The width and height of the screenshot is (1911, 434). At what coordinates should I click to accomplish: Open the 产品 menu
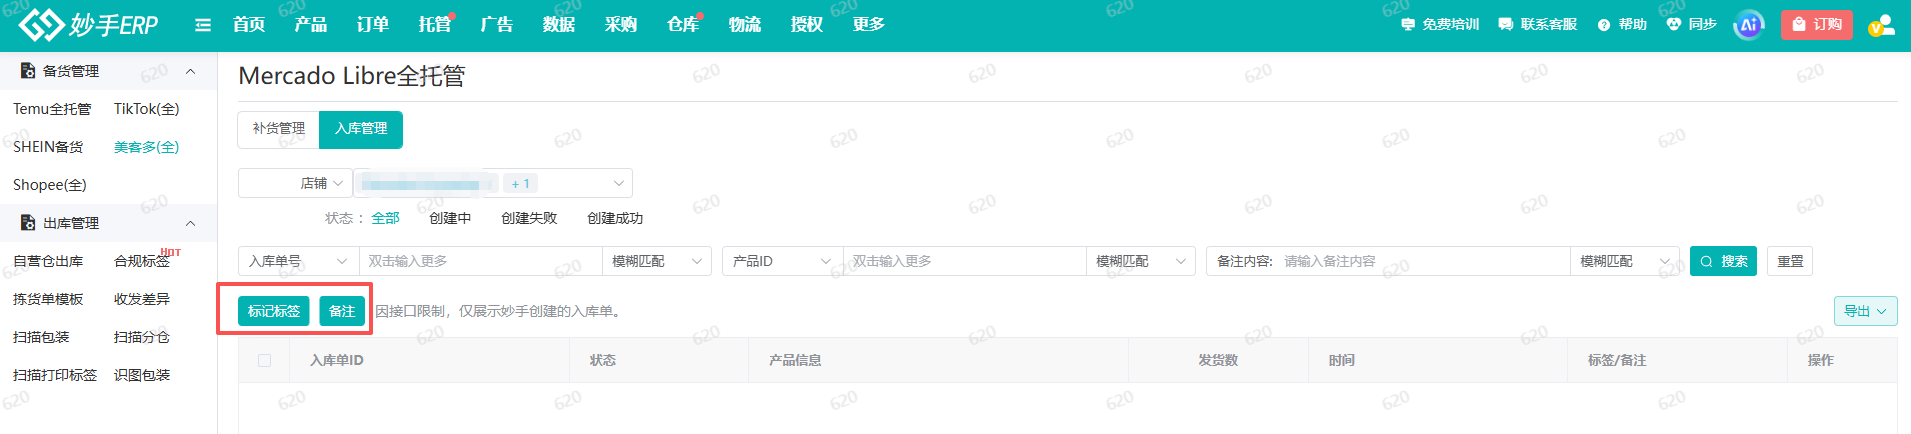[x=311, y=25]
